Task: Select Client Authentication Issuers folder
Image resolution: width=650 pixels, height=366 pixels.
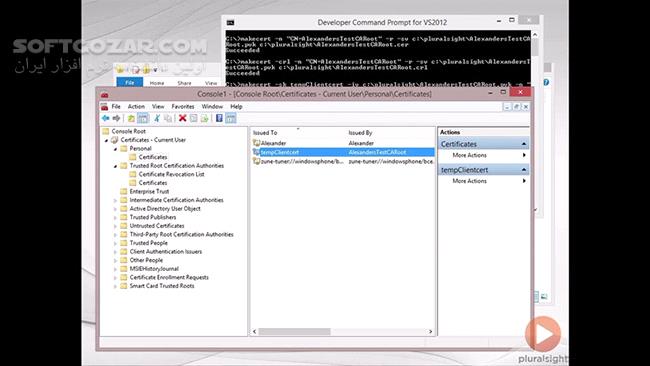Action: point(165,252)
